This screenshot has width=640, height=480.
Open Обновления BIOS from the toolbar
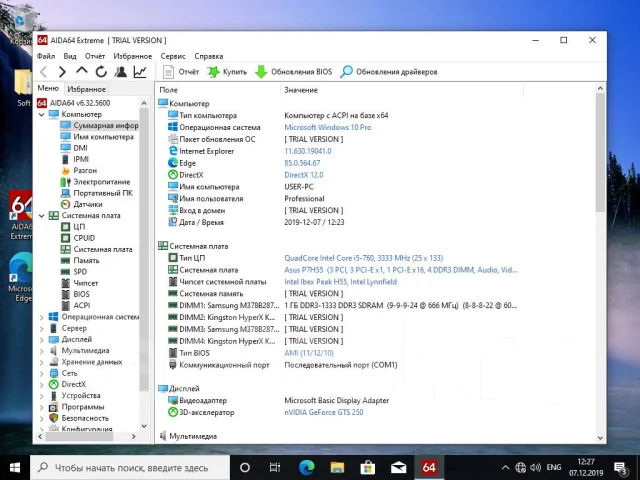pos(293,72)
